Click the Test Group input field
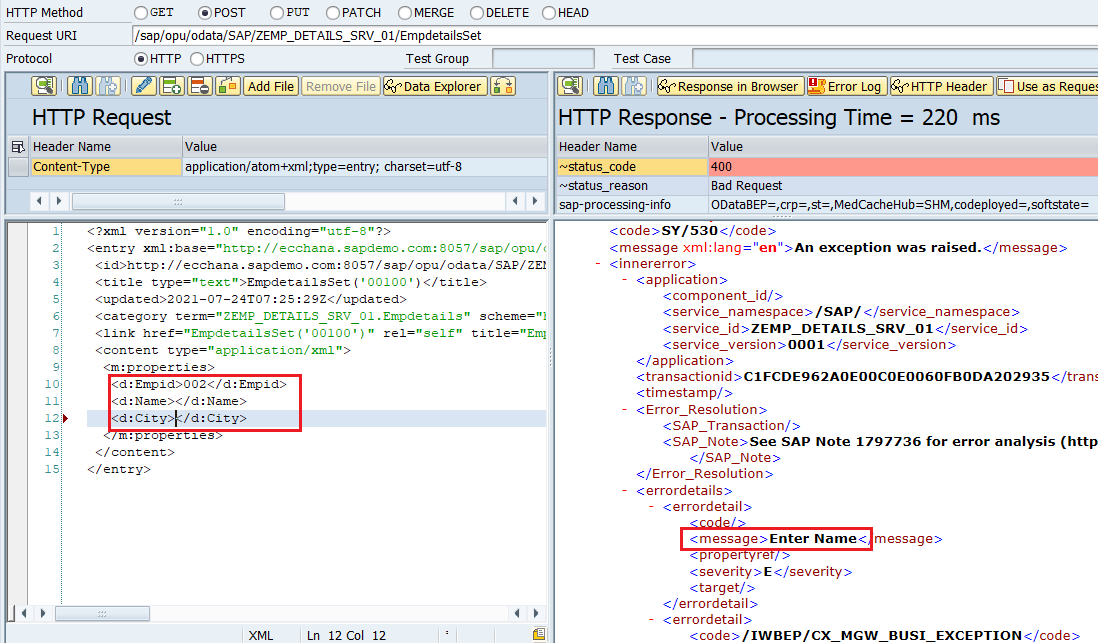The height and width of the screenshot is (643, 1098). pos(543,58)
